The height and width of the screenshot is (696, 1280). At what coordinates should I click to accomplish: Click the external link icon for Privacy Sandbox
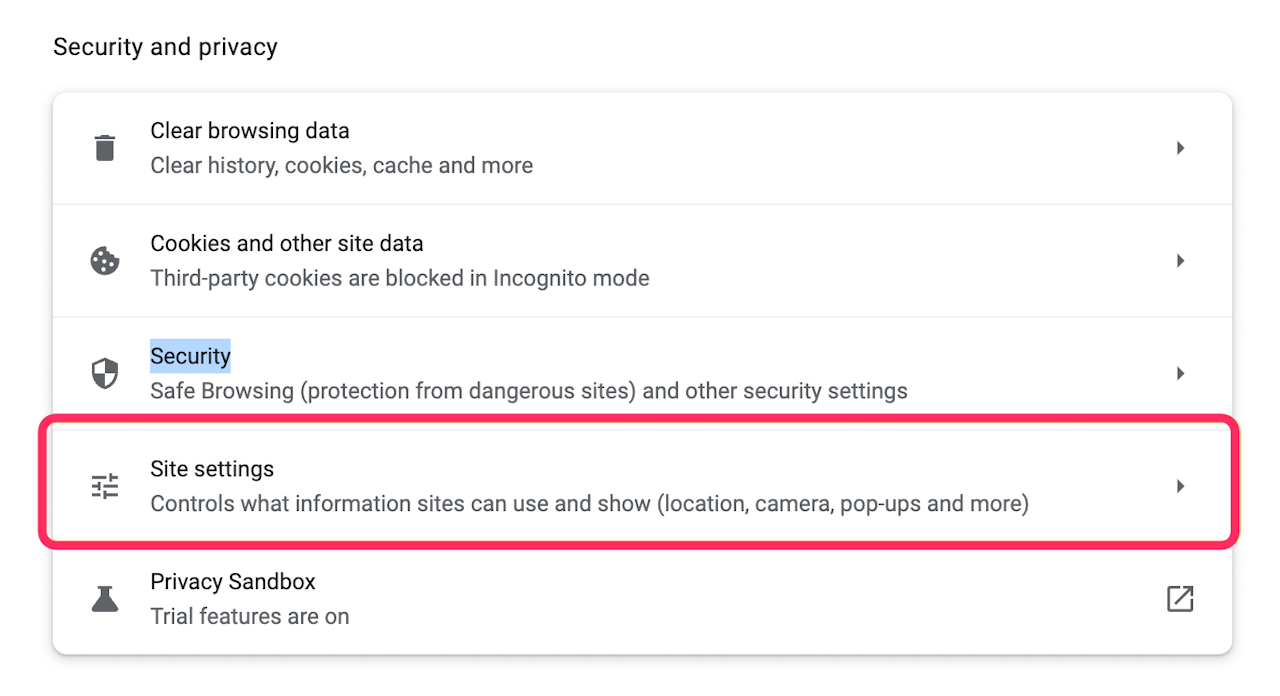pos(1180,599)
